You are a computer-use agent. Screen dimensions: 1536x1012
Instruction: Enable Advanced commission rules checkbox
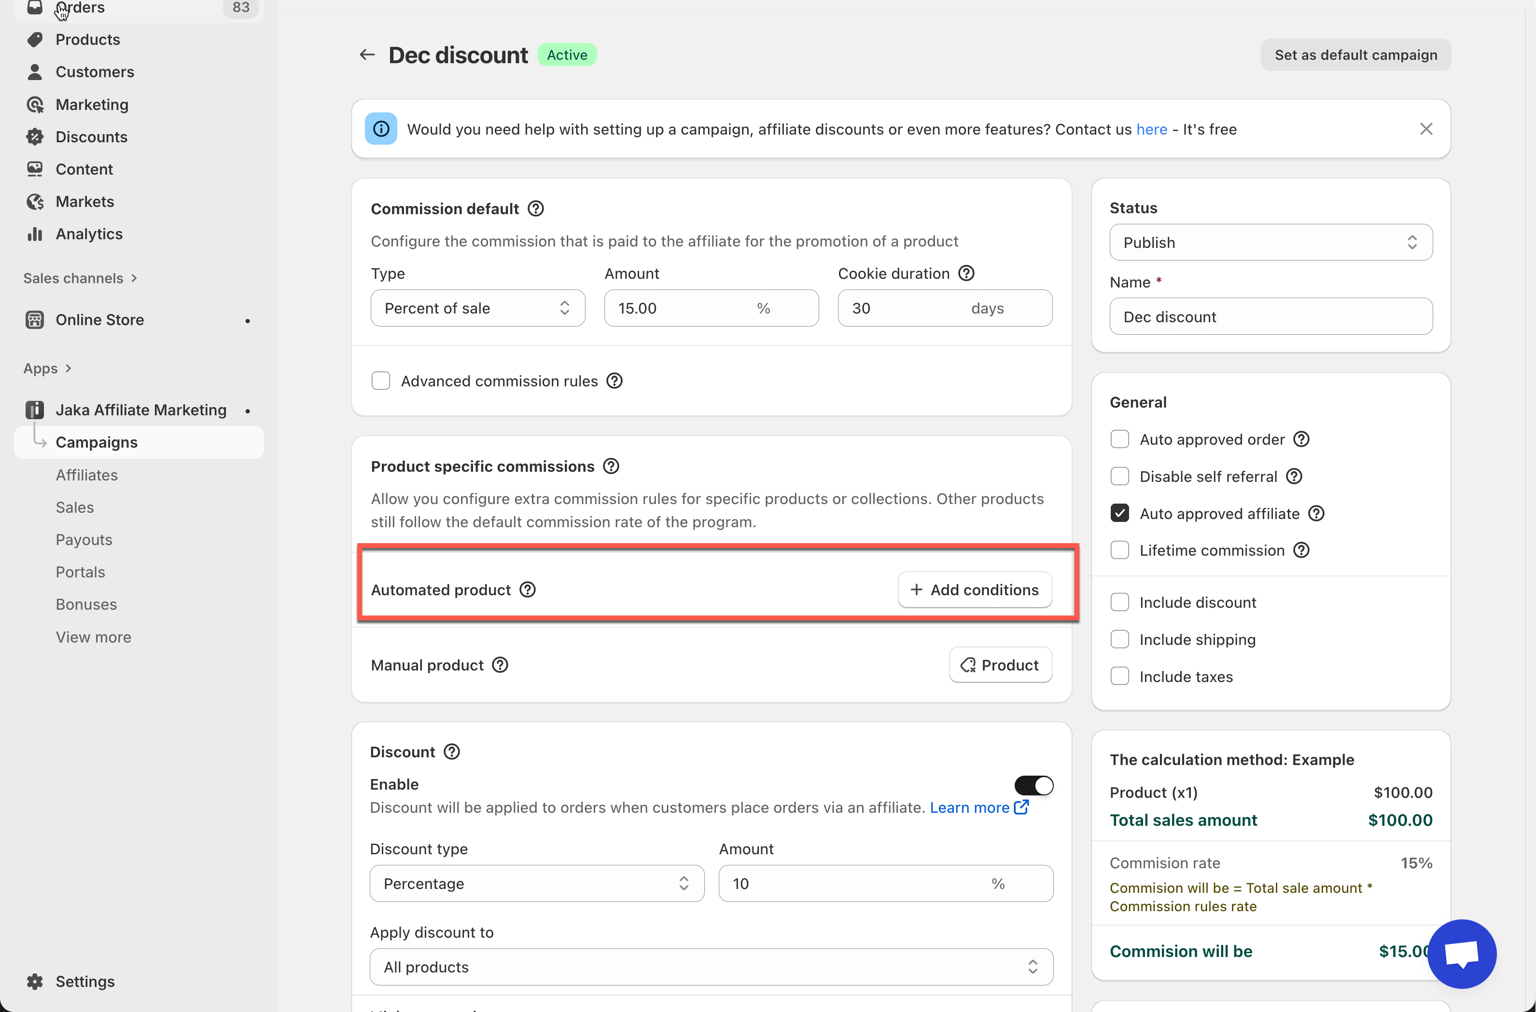tap(381, 381)
